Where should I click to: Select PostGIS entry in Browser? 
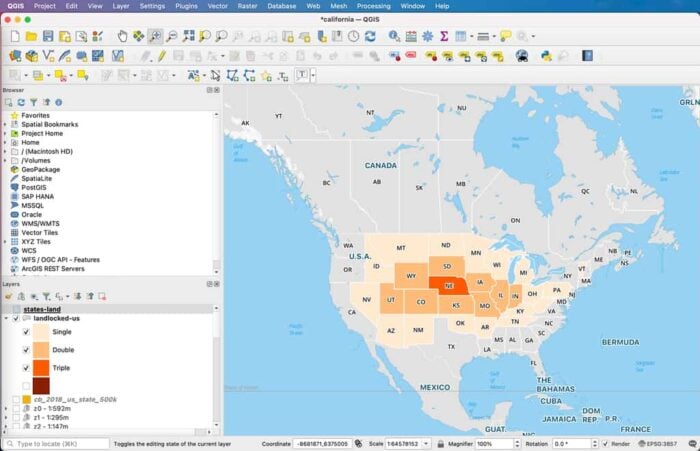pyautogui.click(x=34, y=187)
